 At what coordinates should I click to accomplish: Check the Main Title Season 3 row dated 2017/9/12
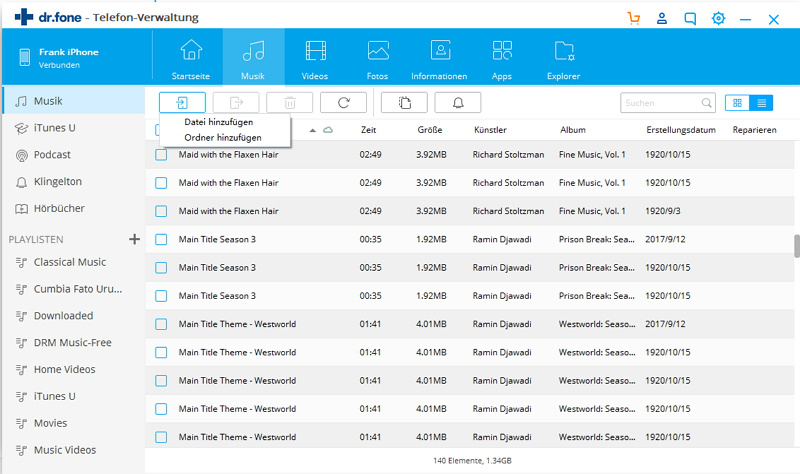pyautogui.click(x=161, y=239)
